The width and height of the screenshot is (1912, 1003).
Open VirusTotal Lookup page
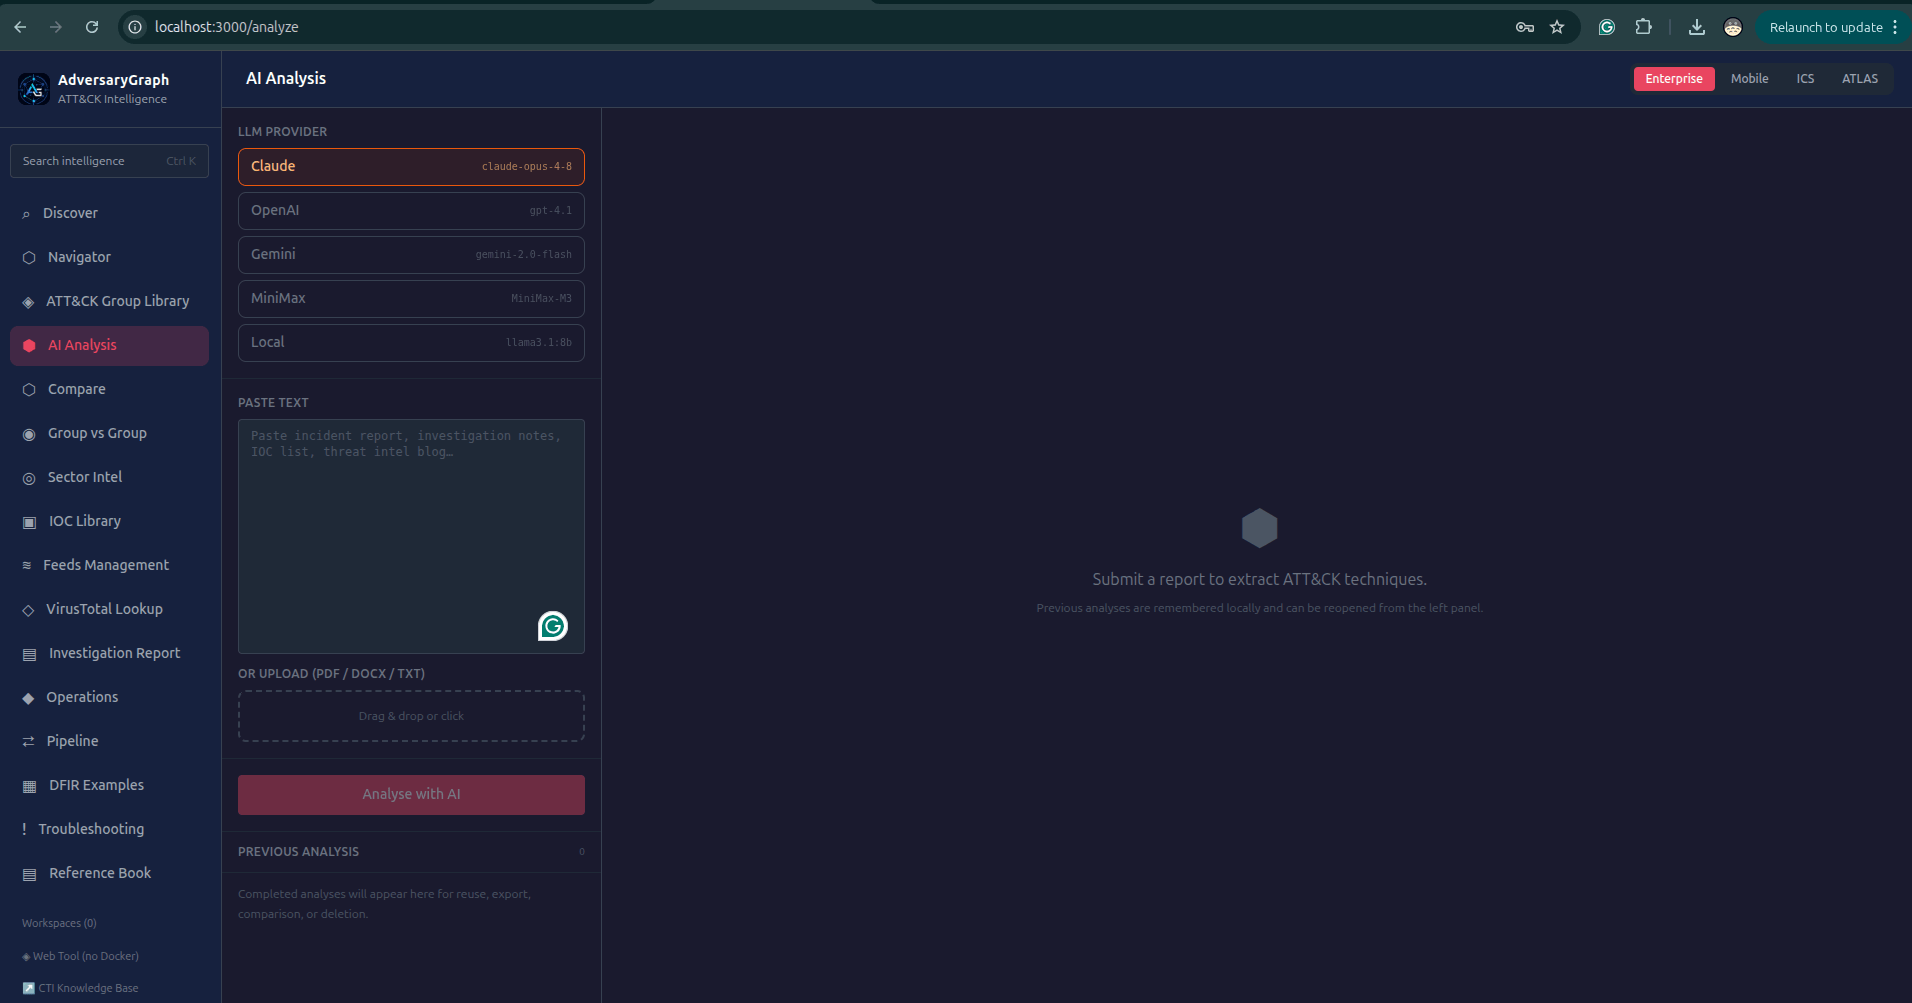tap(109, 610)
